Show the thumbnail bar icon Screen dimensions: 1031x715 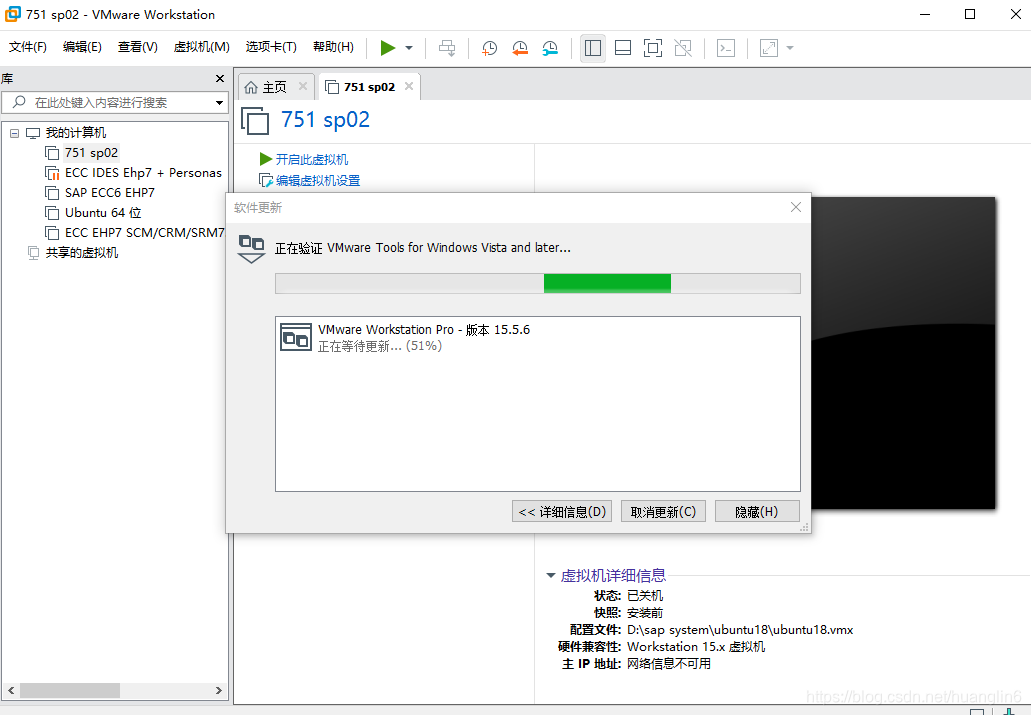click(x=622, y=47)
